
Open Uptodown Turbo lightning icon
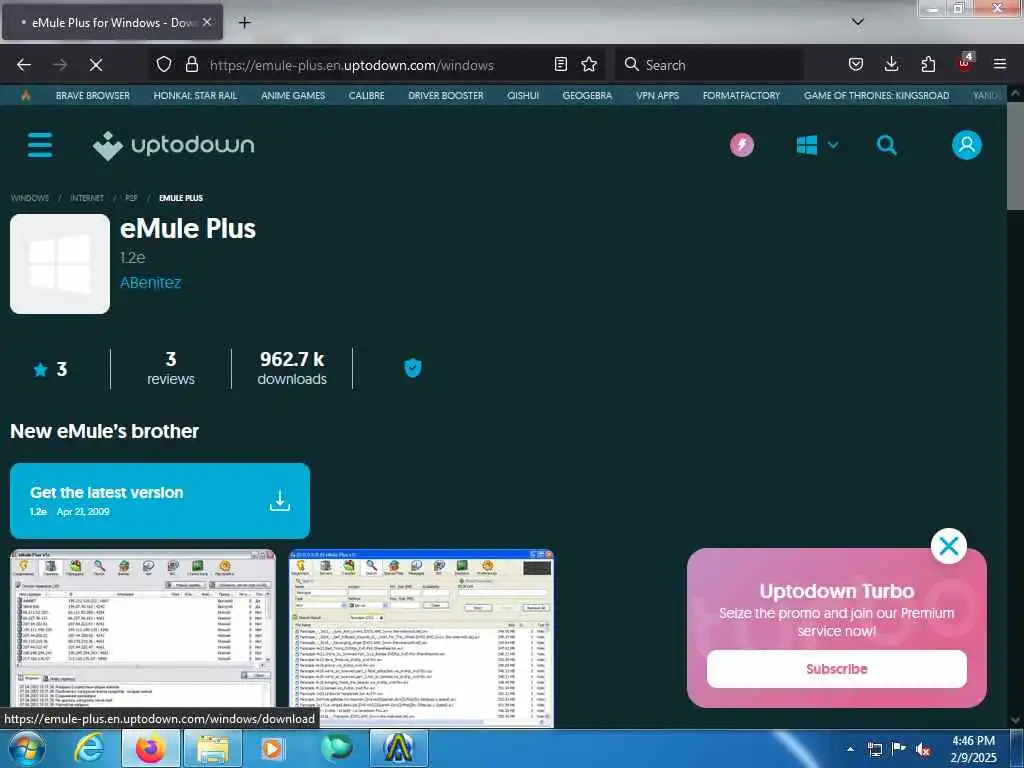[742, 145]
